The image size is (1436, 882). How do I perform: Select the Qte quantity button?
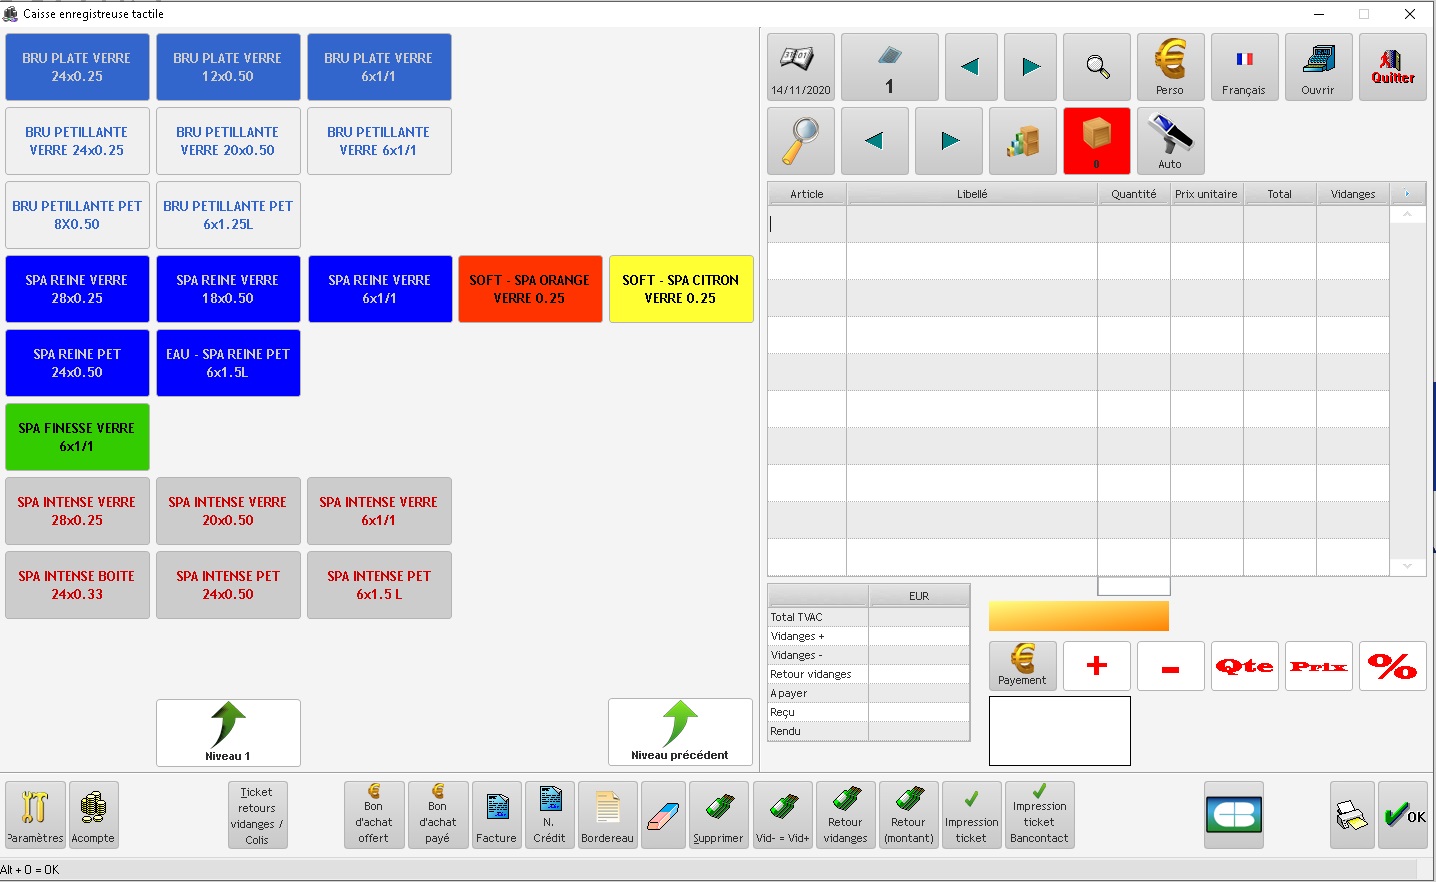1244,666
